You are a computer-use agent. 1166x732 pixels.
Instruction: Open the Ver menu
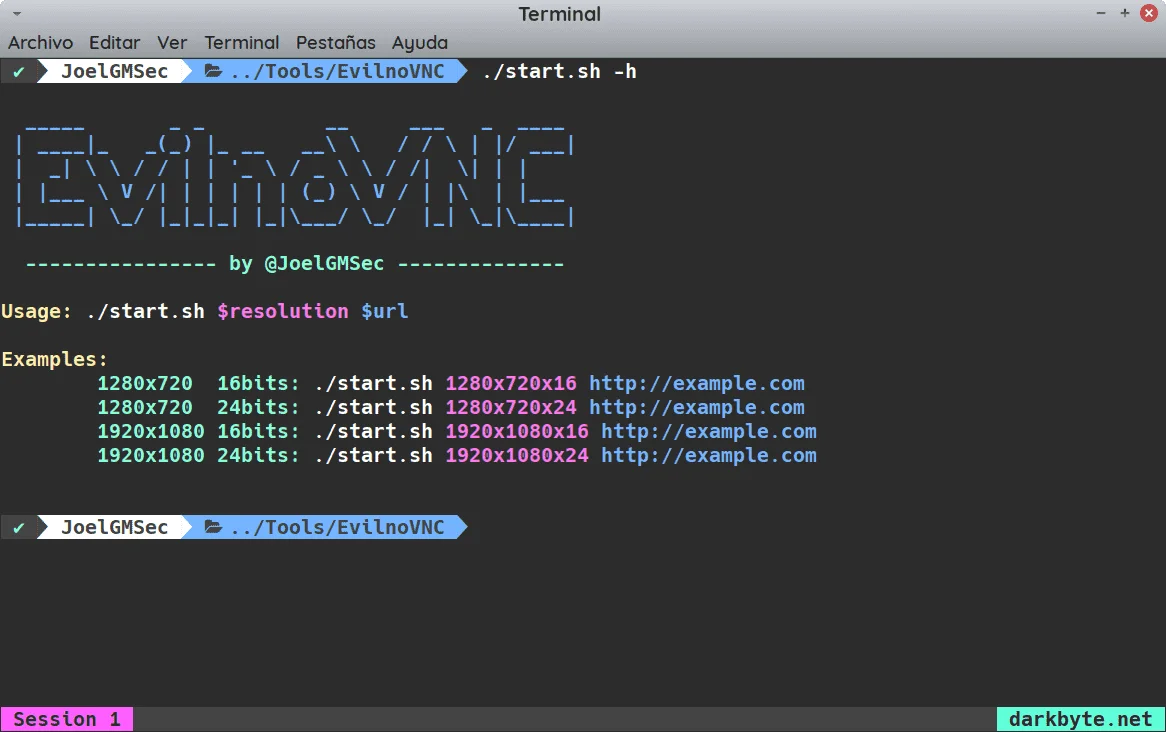tap(172, 42)
